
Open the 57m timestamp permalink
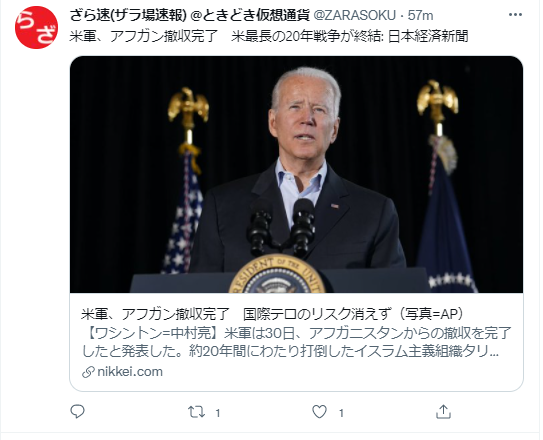420,16
